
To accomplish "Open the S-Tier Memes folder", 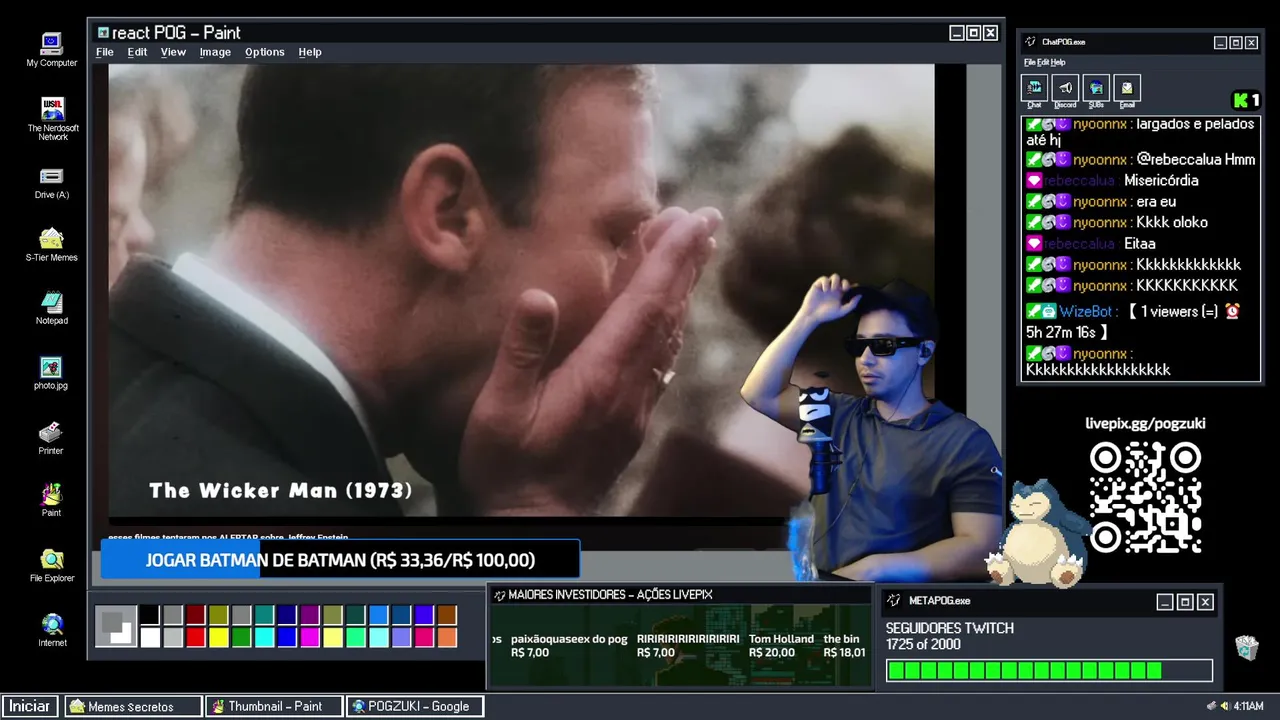I will click(x=51, y=245).
